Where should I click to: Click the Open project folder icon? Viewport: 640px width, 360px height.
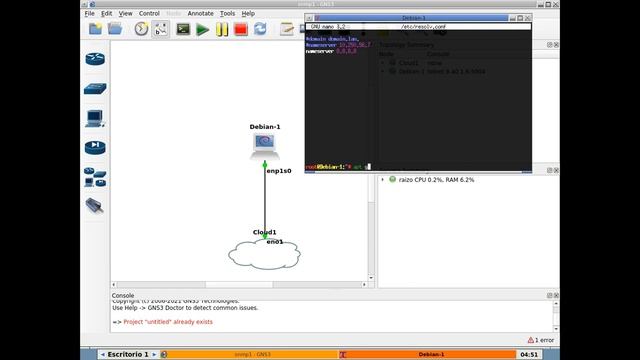115,29
